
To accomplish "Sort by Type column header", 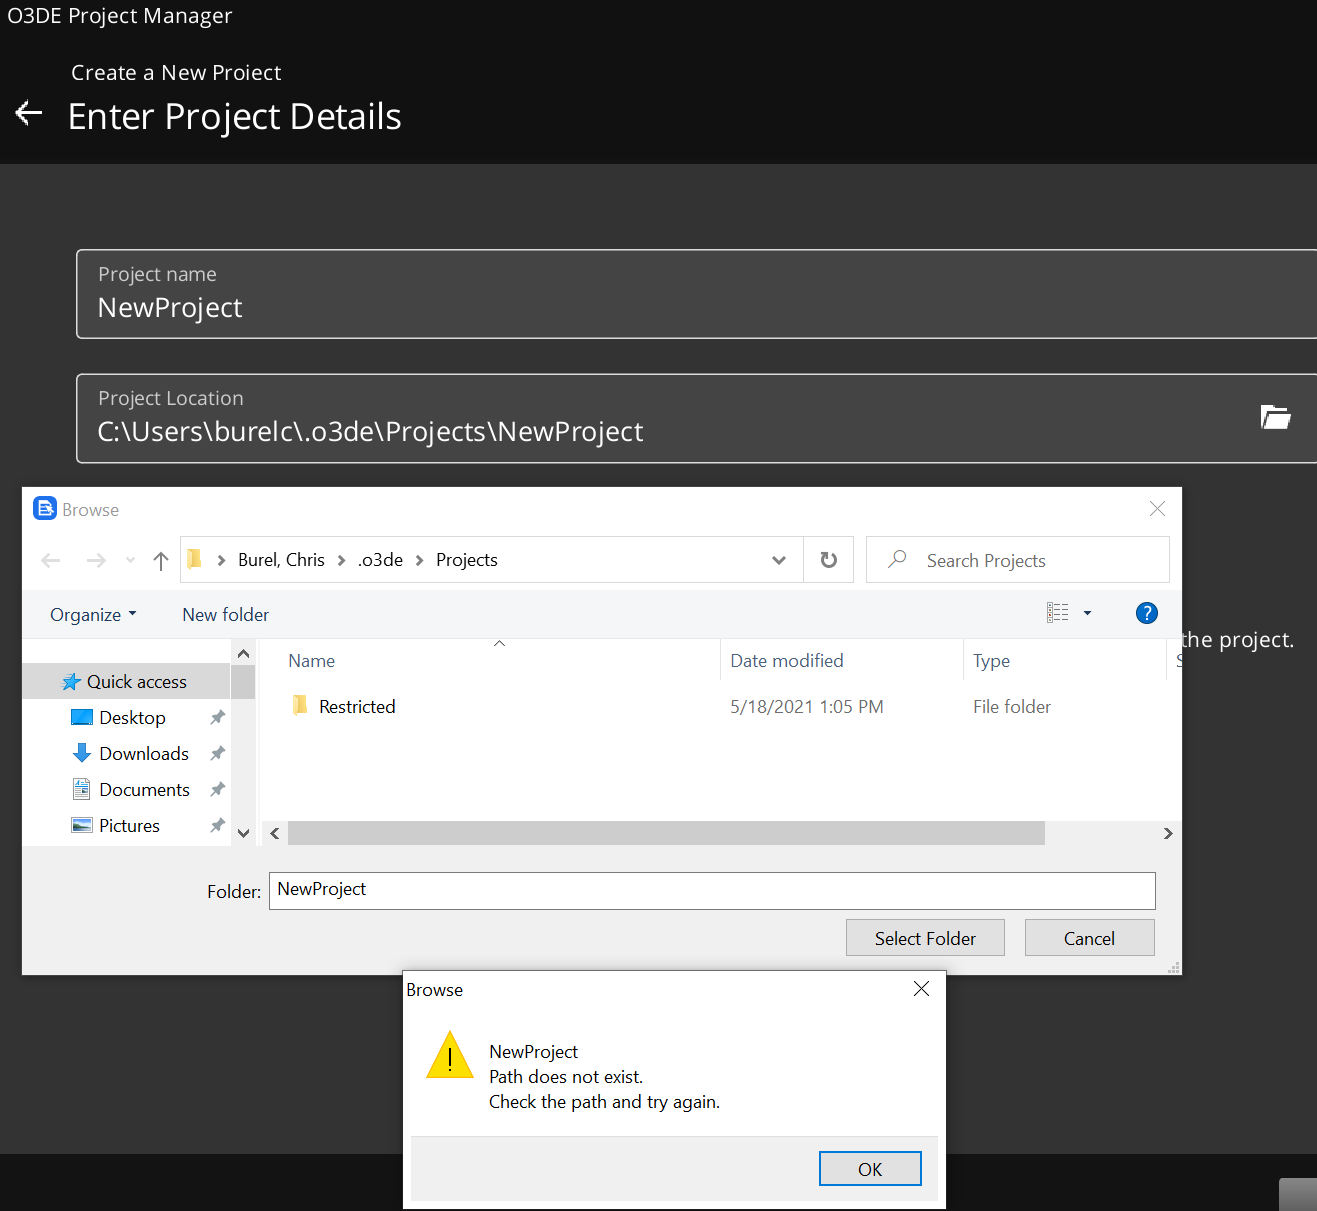I will (x=991, y=661).
